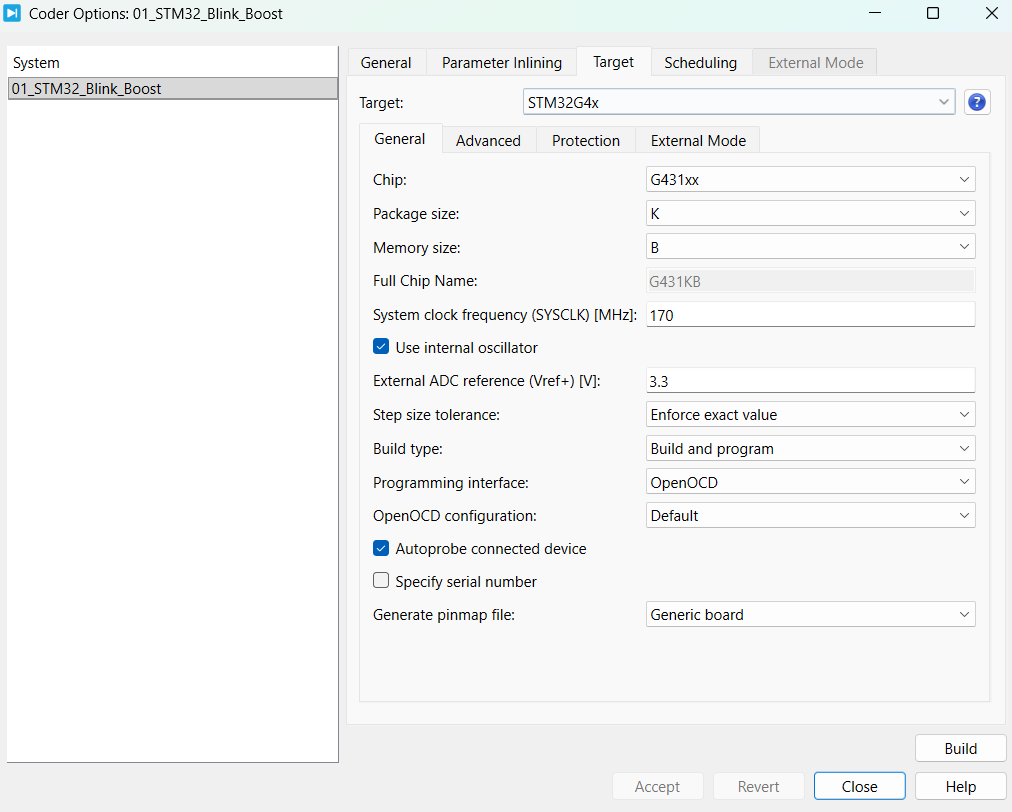
Task: Expand the Chip dropdown G431xx
Action: [810, 180]
